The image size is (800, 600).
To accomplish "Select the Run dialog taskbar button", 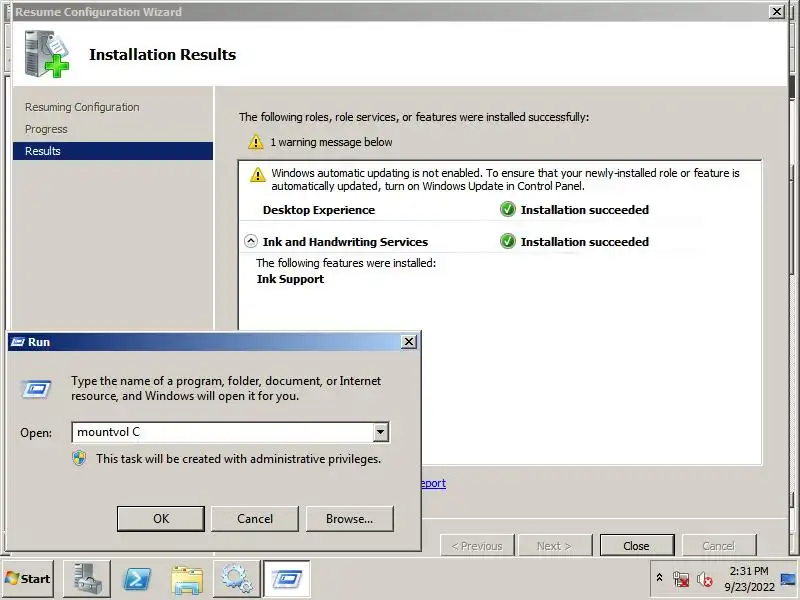I will click(286, 579).
